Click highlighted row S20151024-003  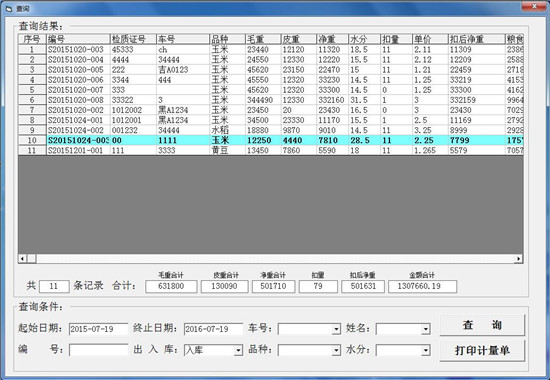point(270,140)
